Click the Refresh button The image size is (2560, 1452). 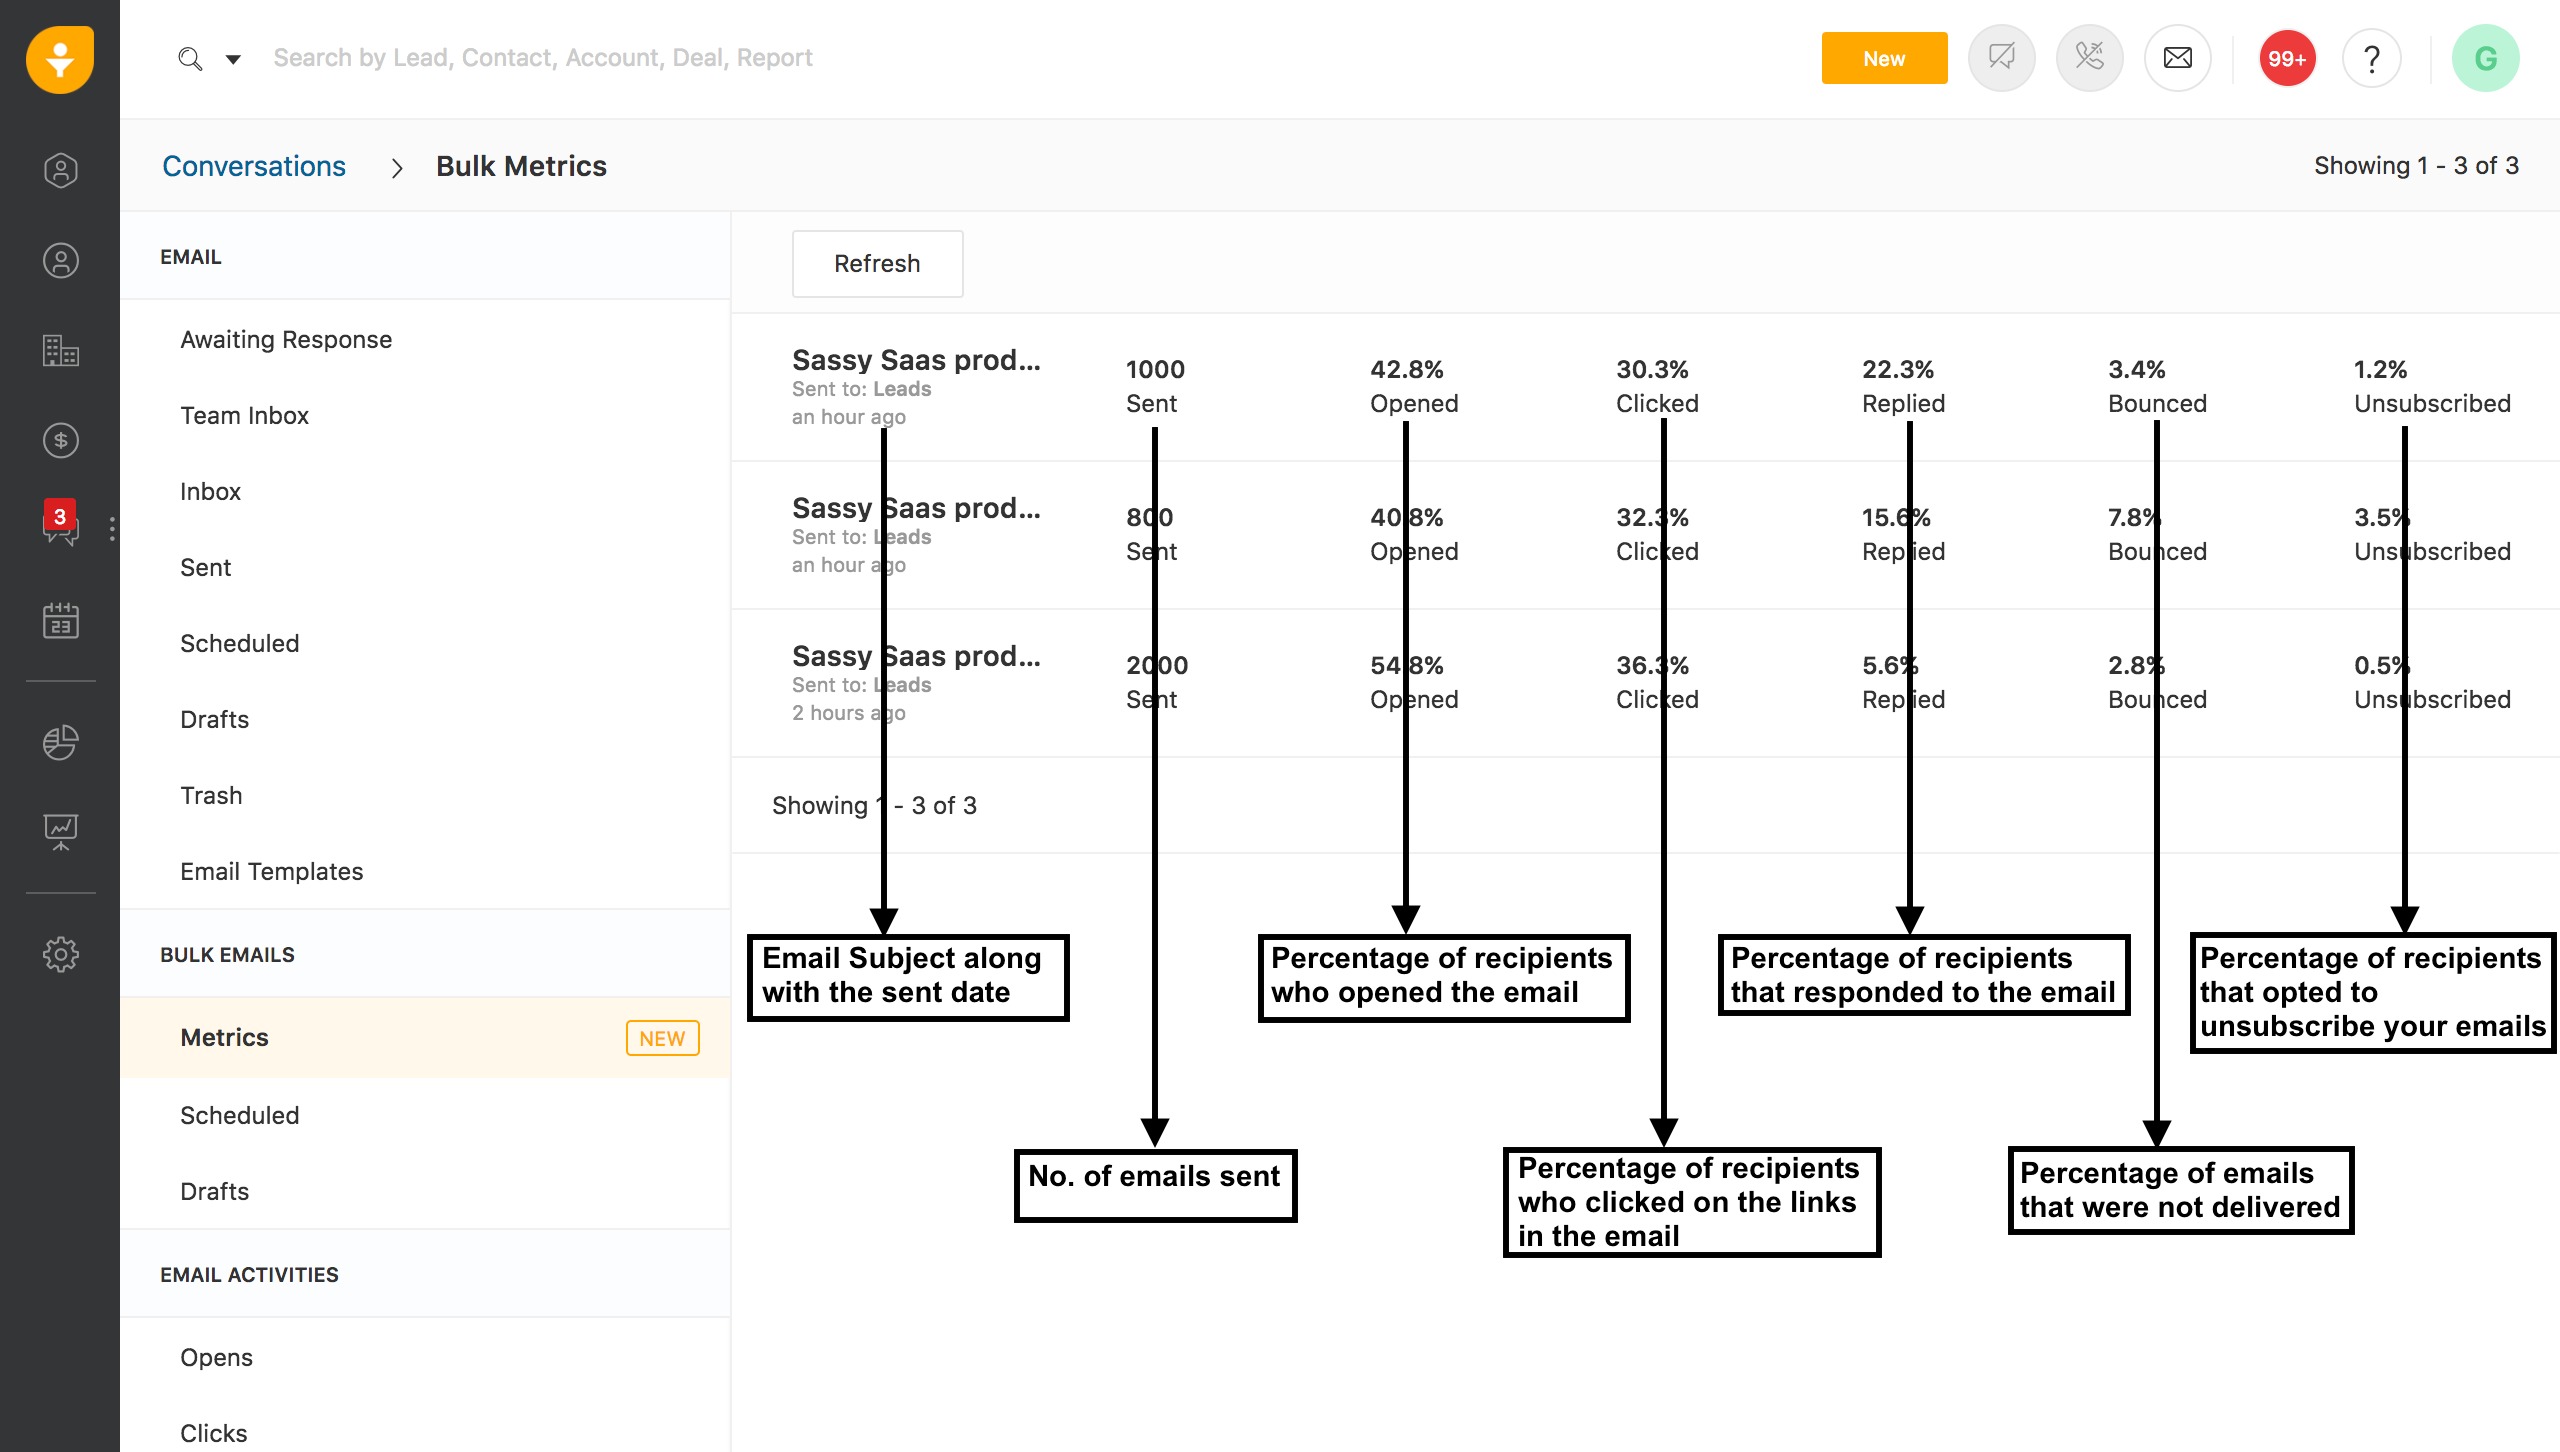(x=877, y=263)
